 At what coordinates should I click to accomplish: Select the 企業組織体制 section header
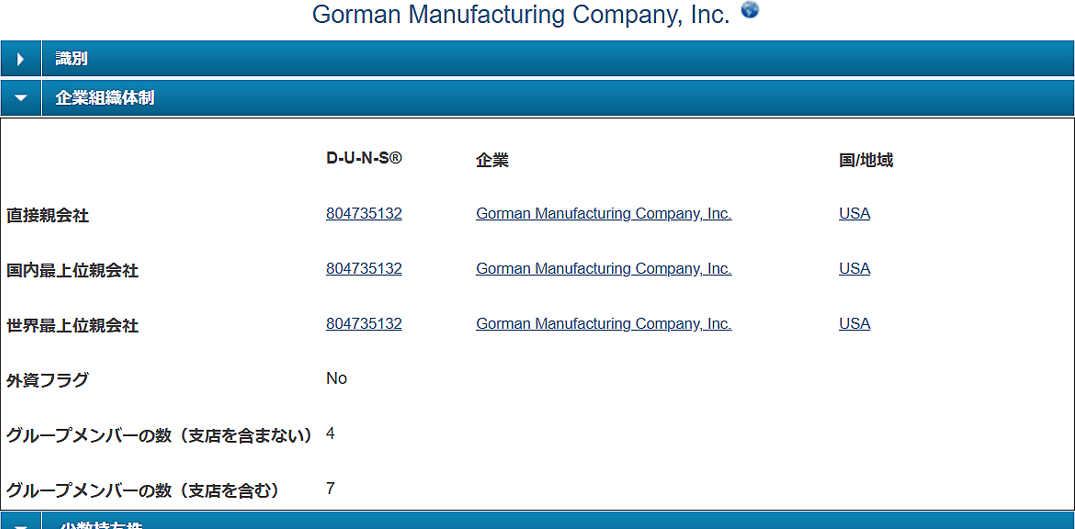(x=557, y=99)
